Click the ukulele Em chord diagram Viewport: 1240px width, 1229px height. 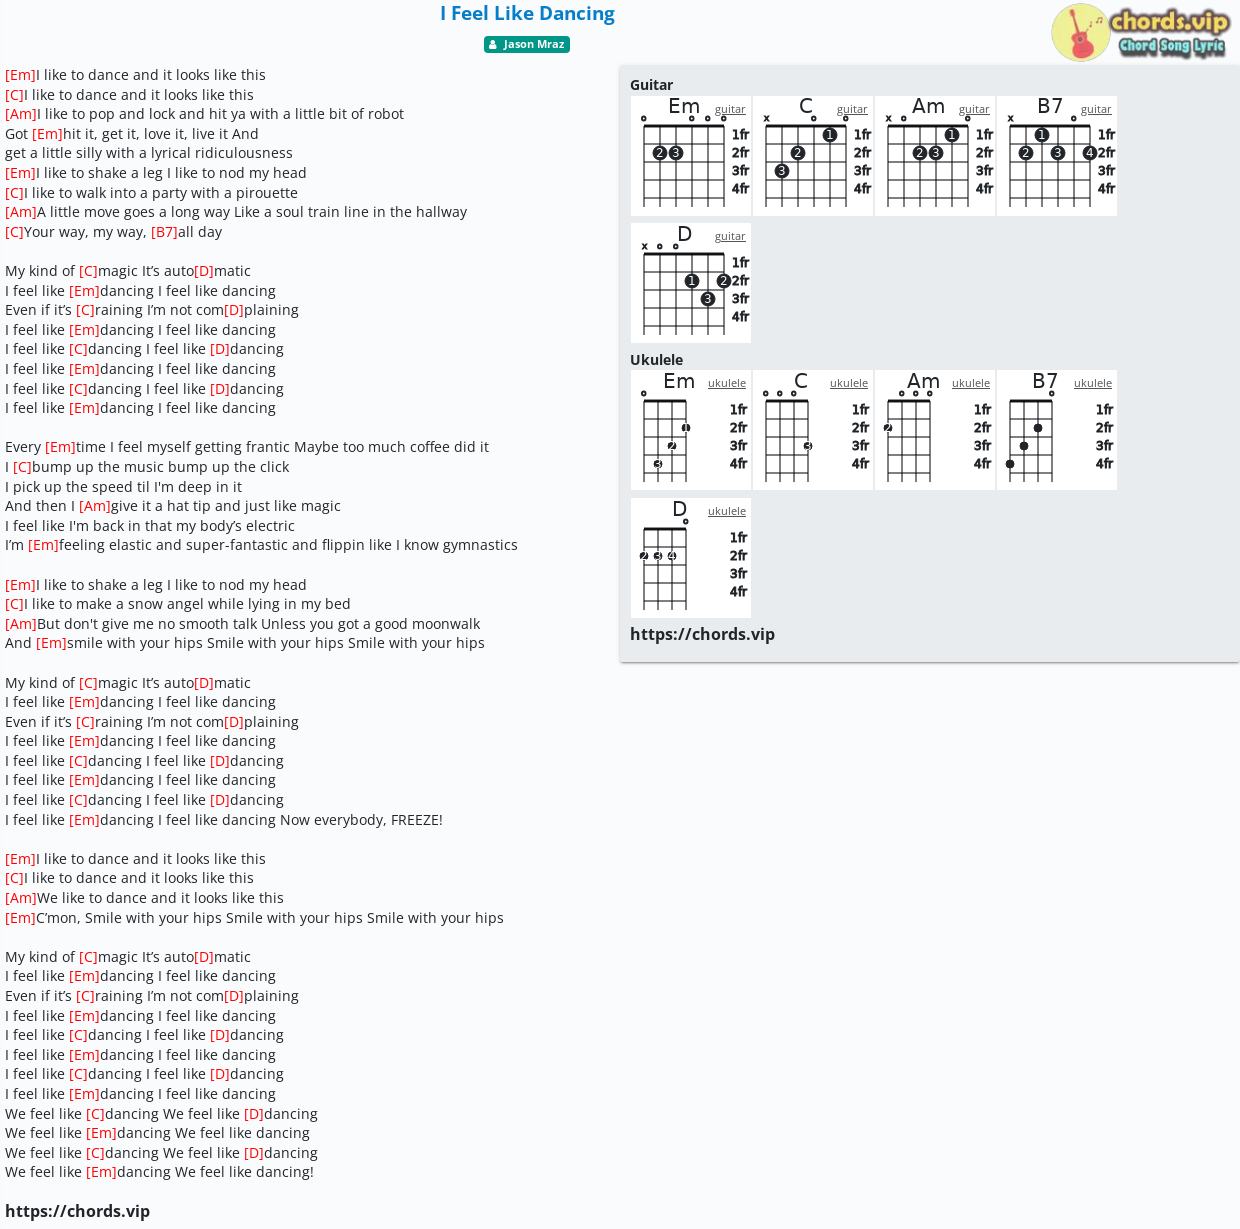pyautogui.click(x=691, y=430)
